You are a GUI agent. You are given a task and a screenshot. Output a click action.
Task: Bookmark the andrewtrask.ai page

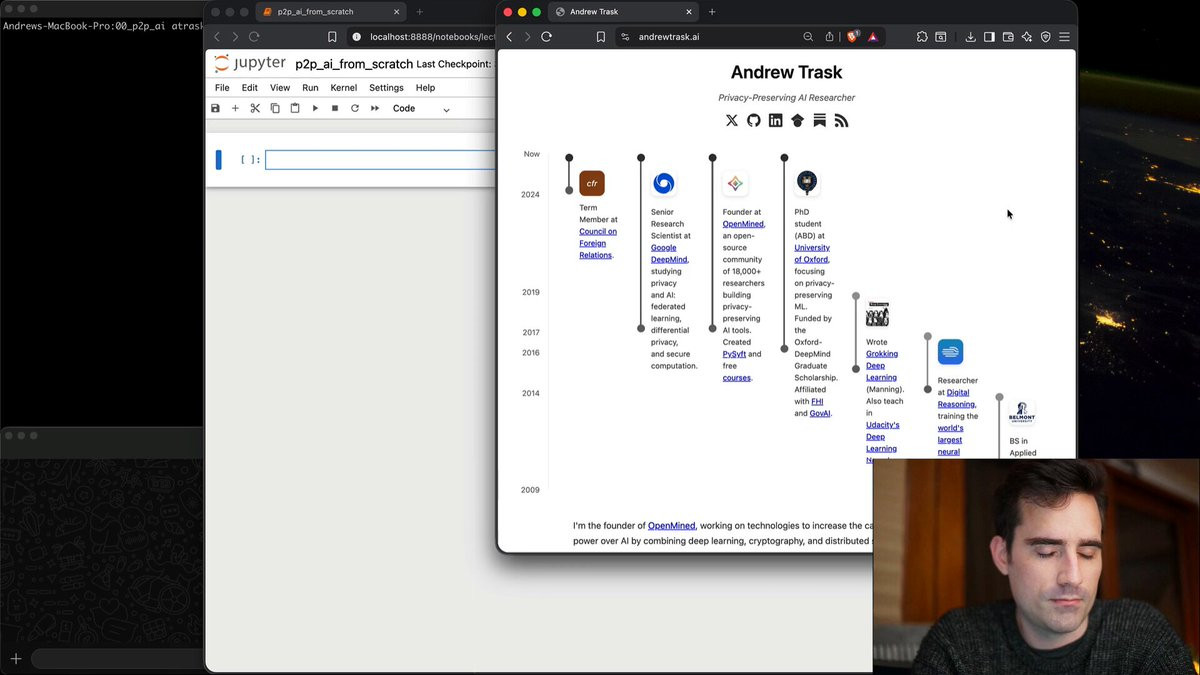tap(601, 37)
